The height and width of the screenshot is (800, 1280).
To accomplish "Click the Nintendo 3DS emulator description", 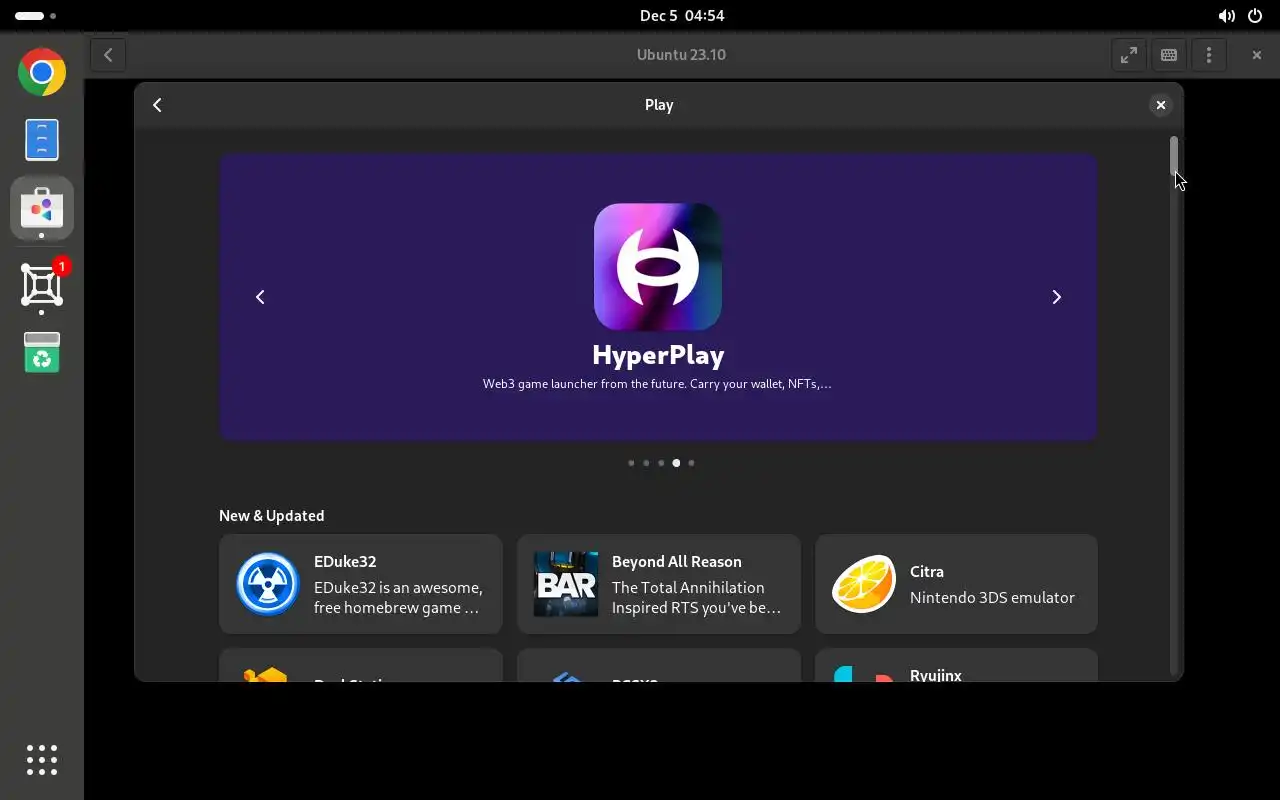I will click(992, 598).
